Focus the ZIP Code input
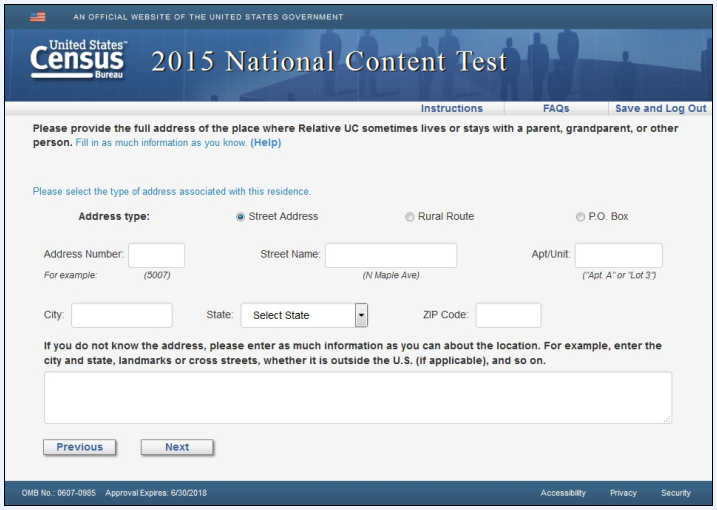Viewport: 717px width, 510px height. point(508,316)
